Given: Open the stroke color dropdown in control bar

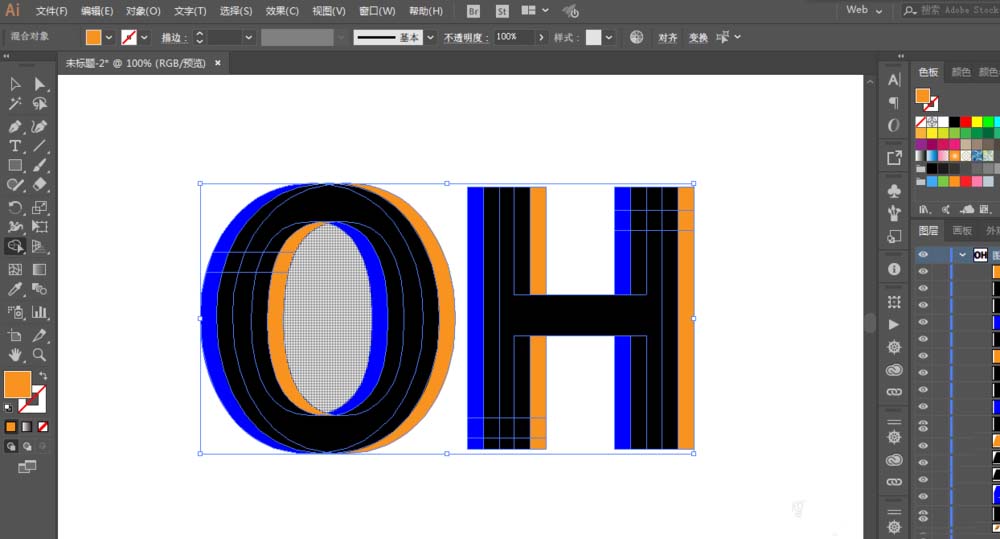Looking at the screenshot, I should pos(145,38).
